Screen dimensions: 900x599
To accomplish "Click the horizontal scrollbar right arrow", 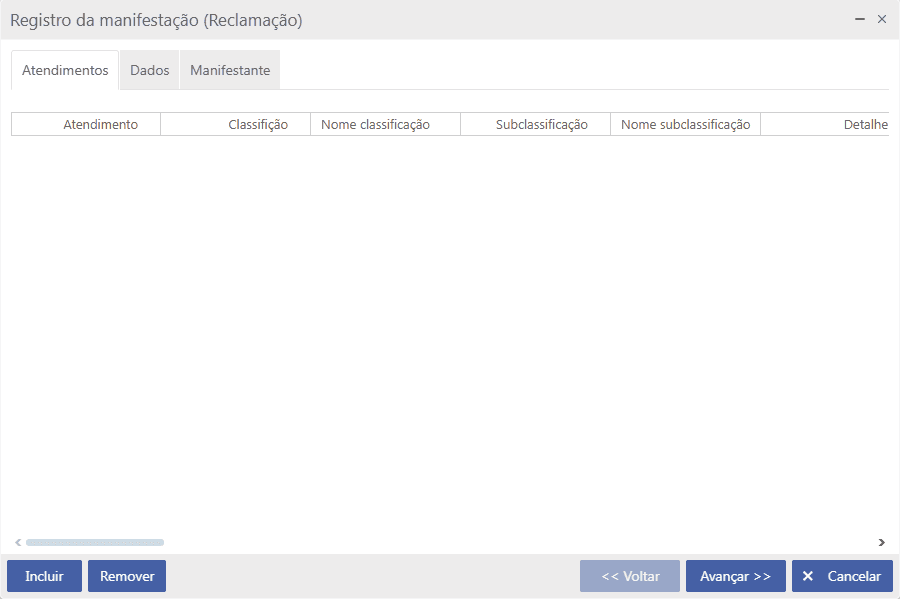I will pos(882,542).
